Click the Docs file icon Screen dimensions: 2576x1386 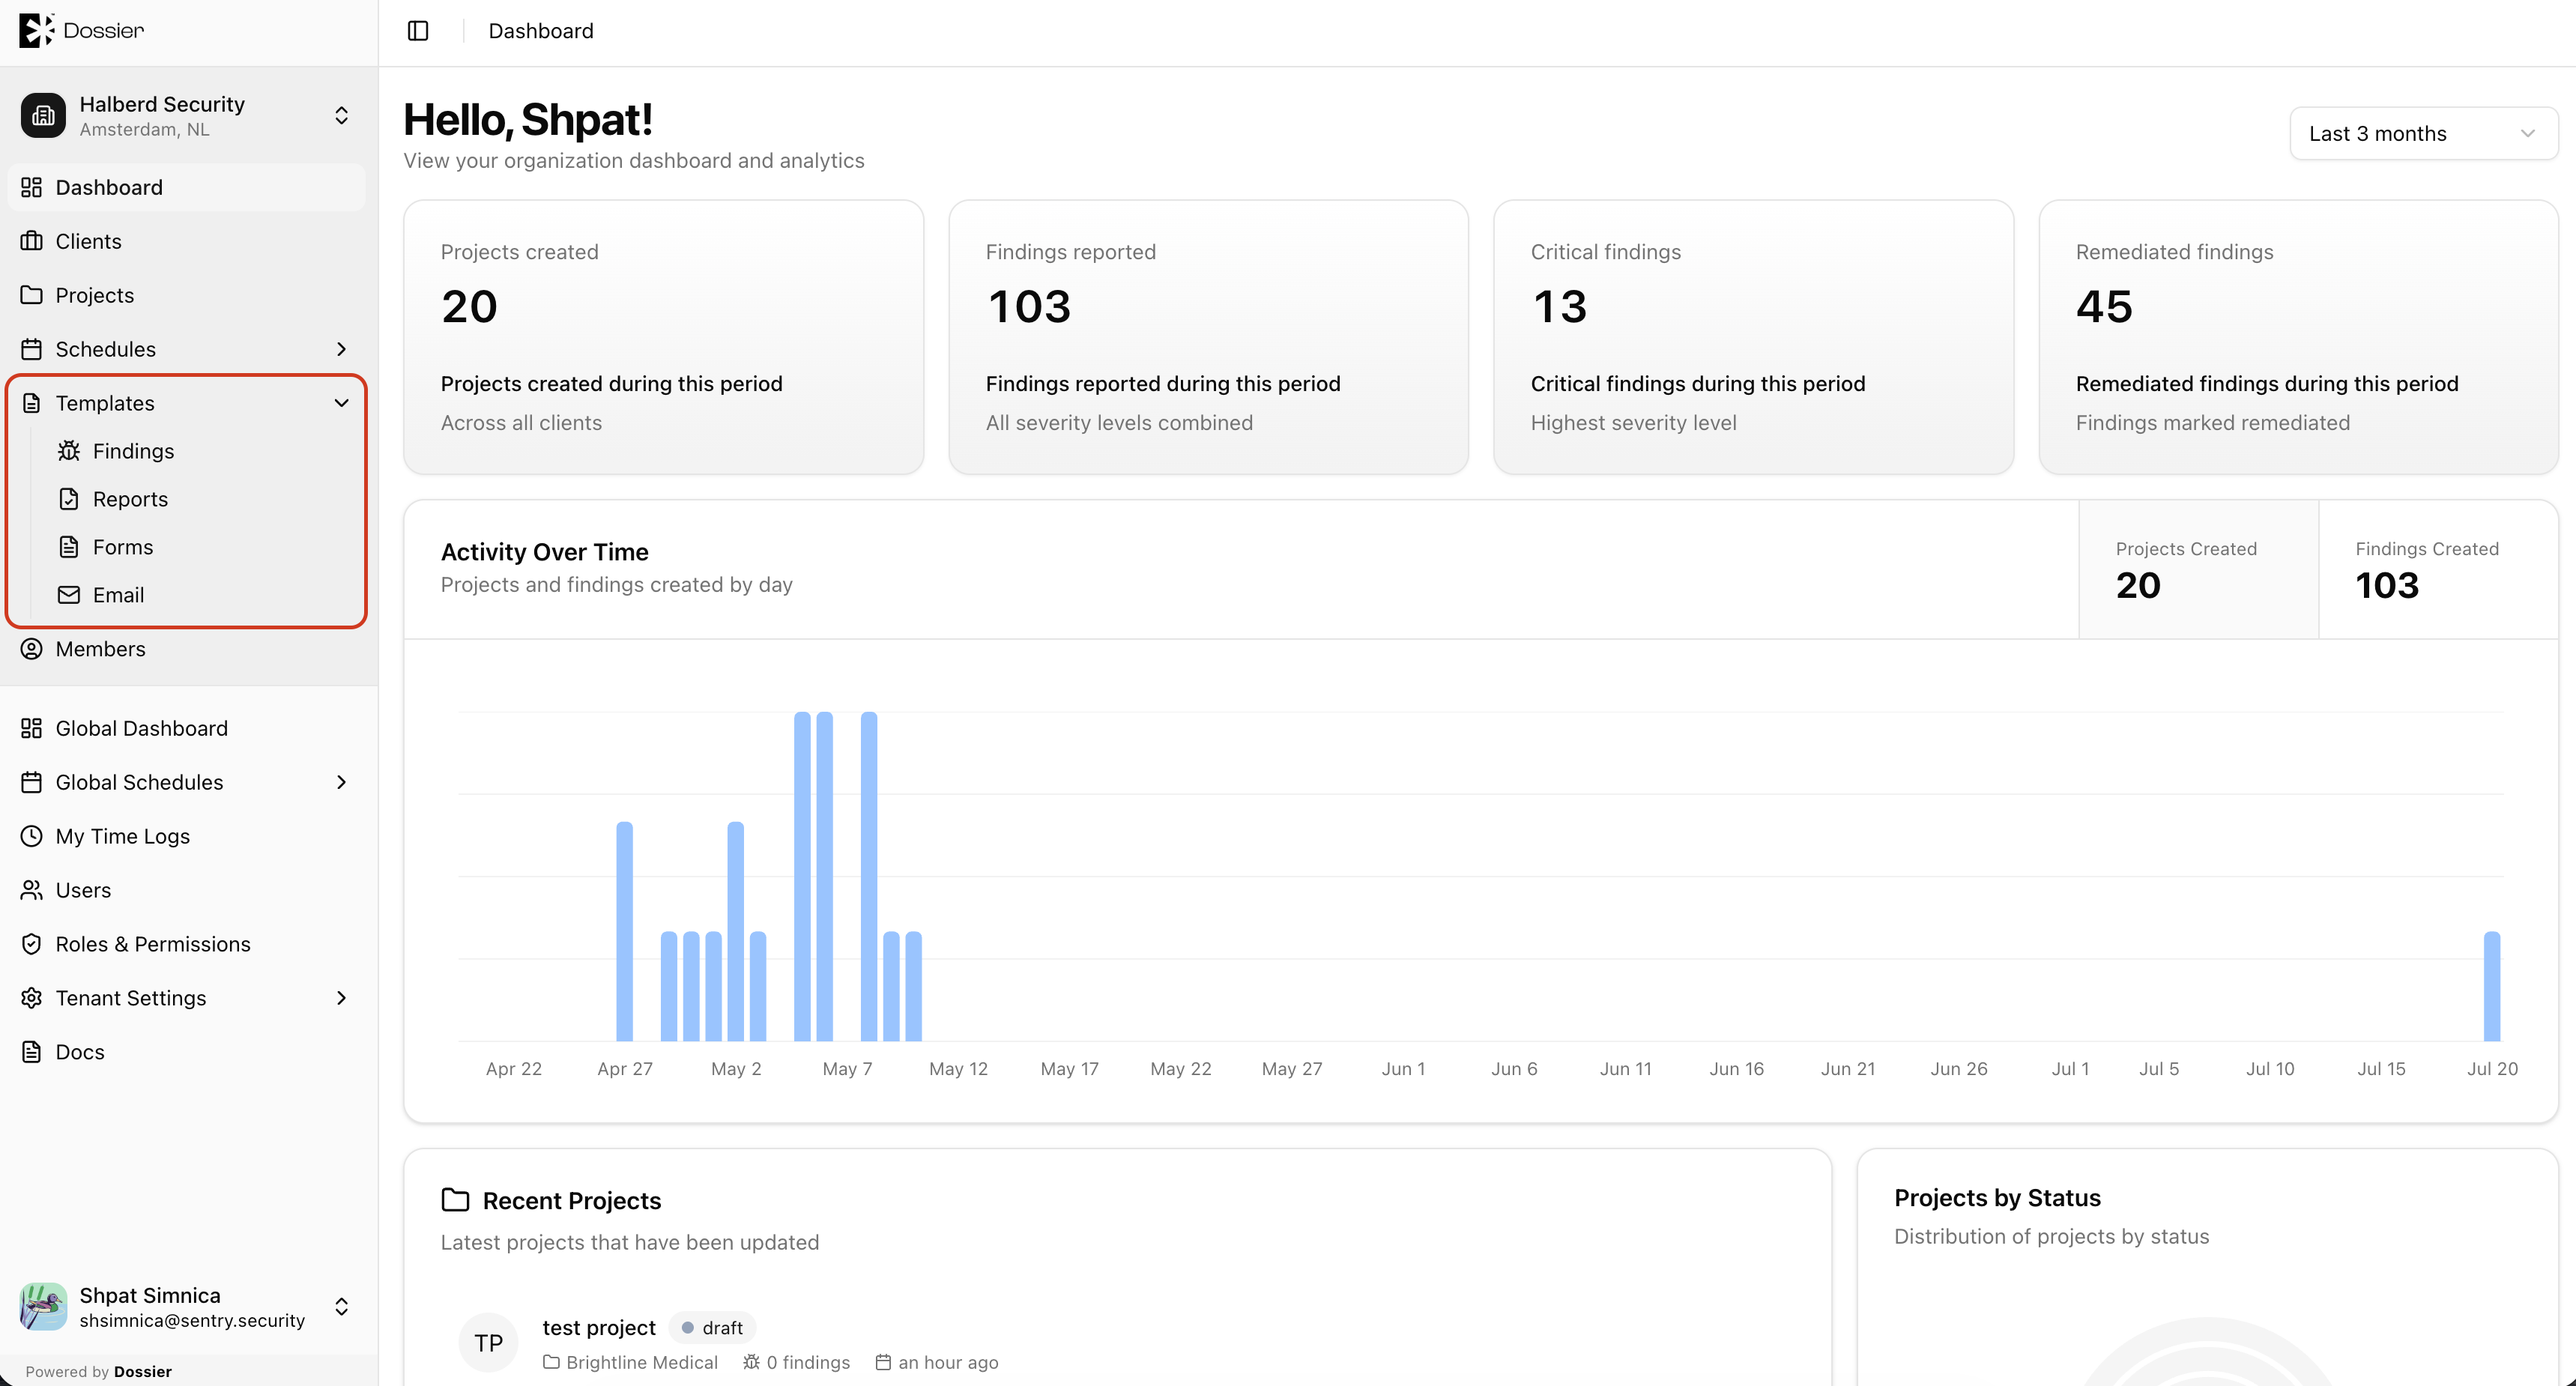(32, 1053)
